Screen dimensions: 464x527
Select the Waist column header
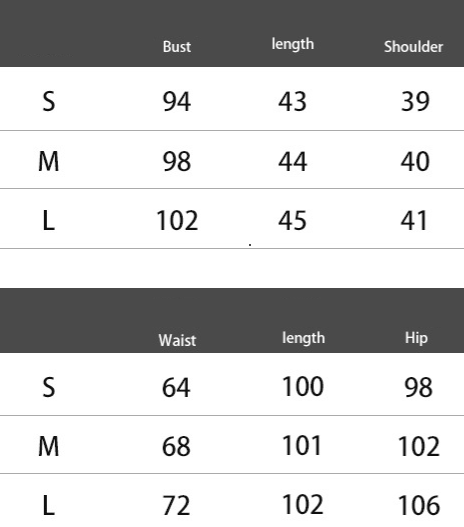coord(177,340)
